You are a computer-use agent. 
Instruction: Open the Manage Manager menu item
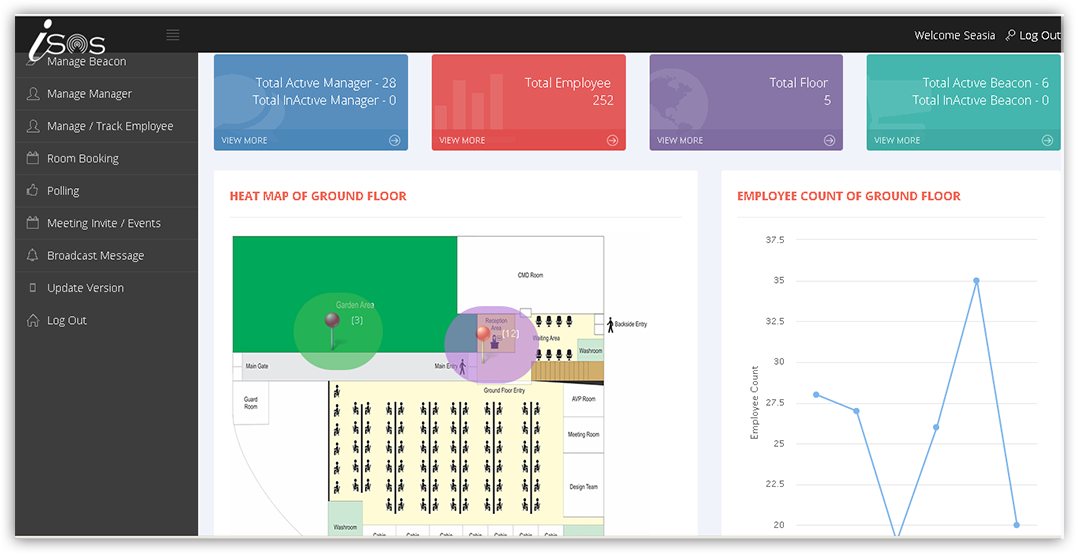tap(106, 93)
